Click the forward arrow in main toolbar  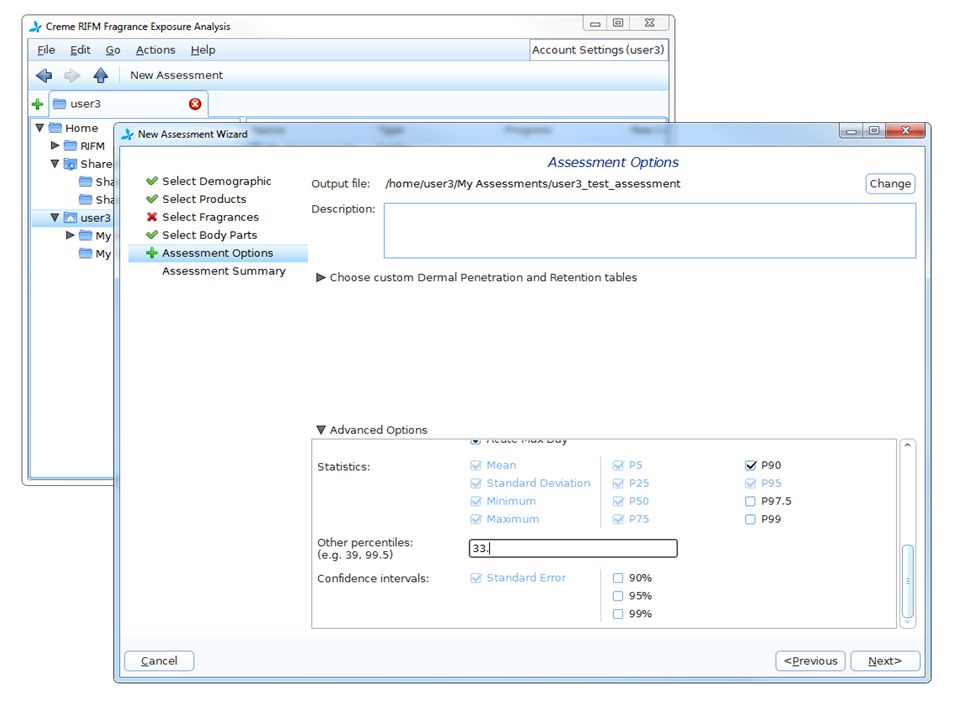pos(72,75)
